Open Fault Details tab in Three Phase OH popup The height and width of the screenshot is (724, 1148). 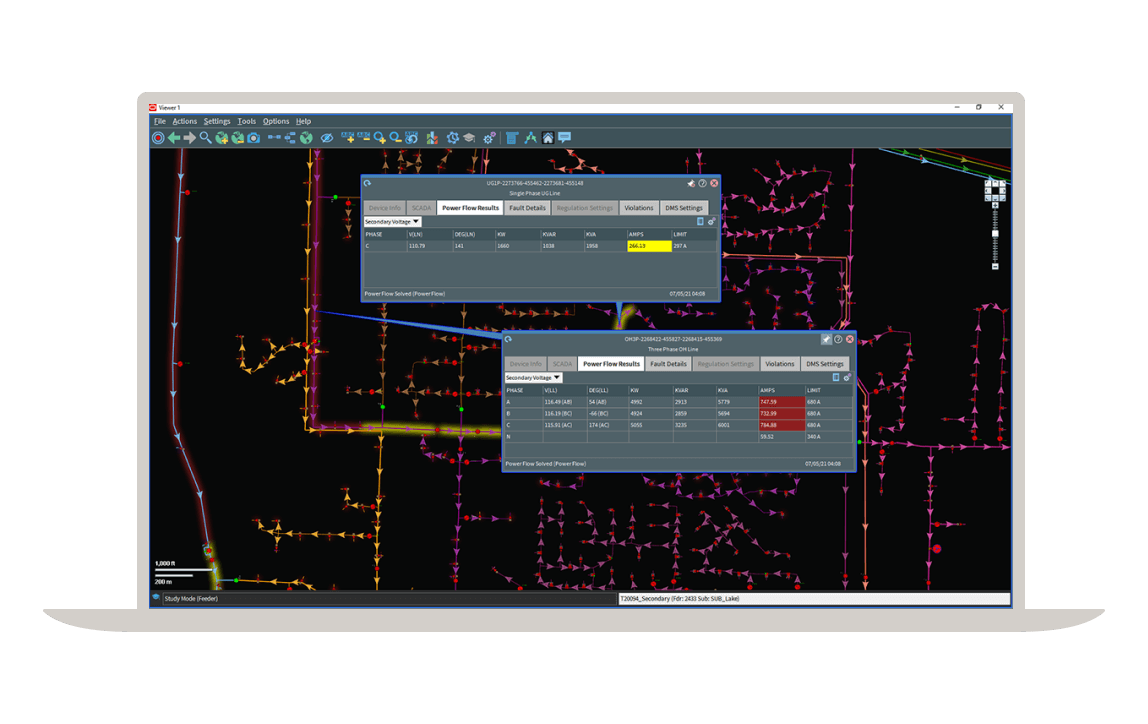pos(668,364)
